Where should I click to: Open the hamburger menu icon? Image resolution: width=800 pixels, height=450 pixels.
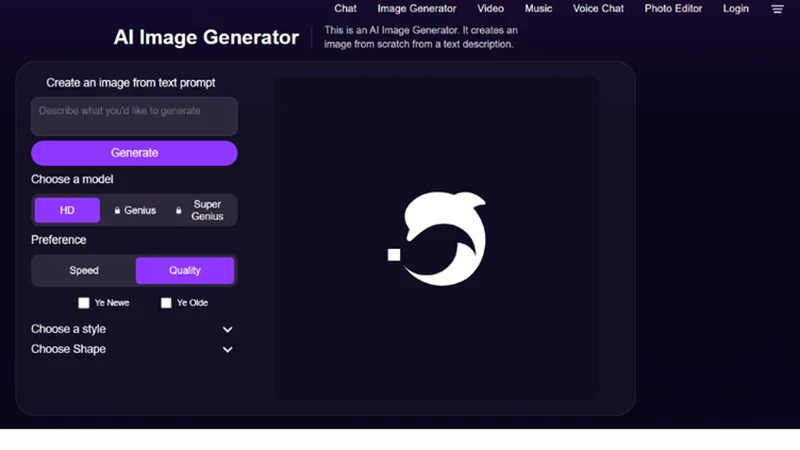777,9
